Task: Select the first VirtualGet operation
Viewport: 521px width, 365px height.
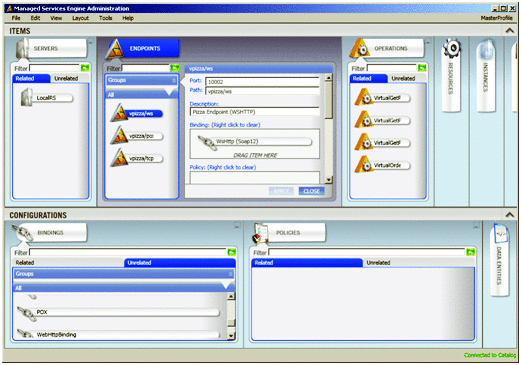Action: 382,98
